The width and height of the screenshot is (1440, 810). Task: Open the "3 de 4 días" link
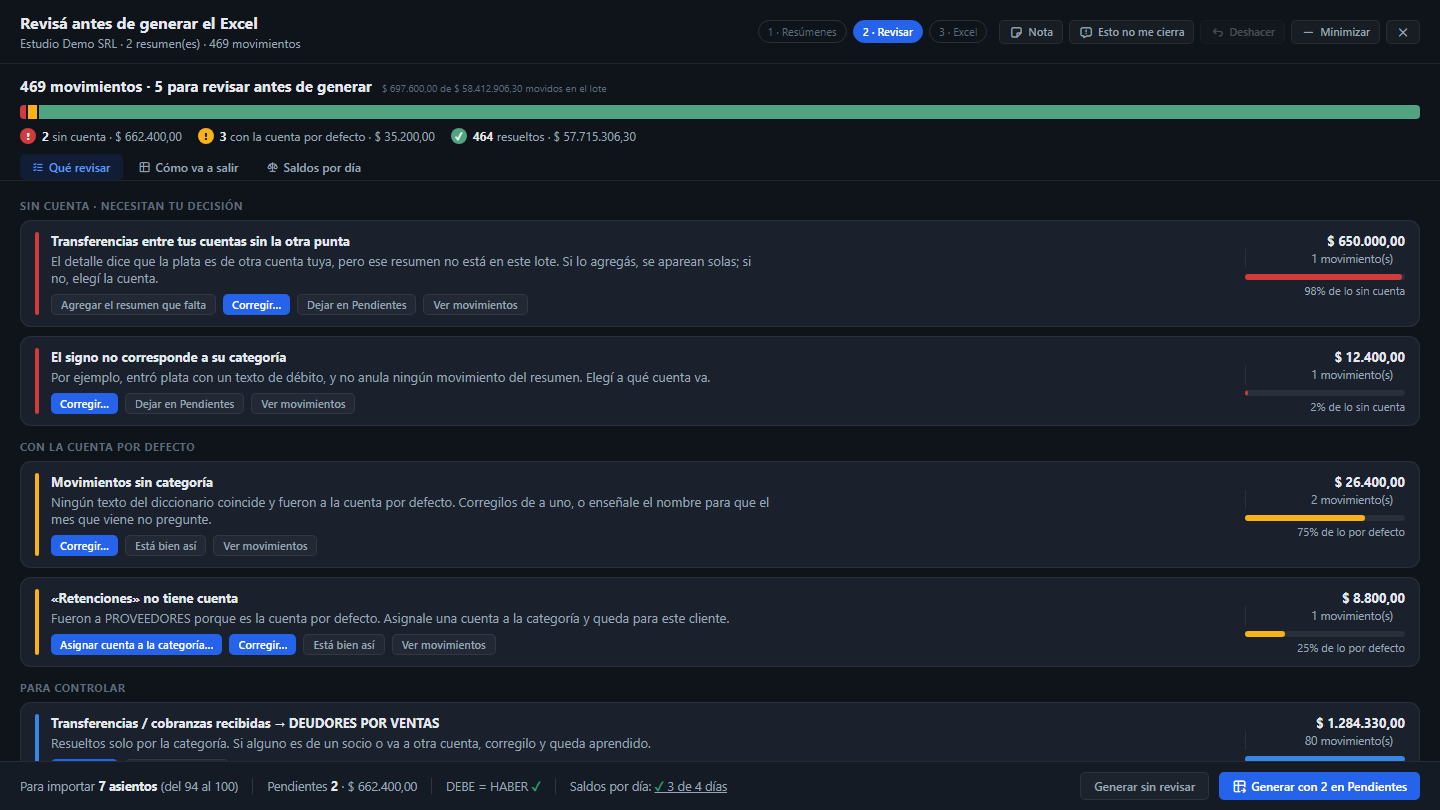[x=691, y=787]
